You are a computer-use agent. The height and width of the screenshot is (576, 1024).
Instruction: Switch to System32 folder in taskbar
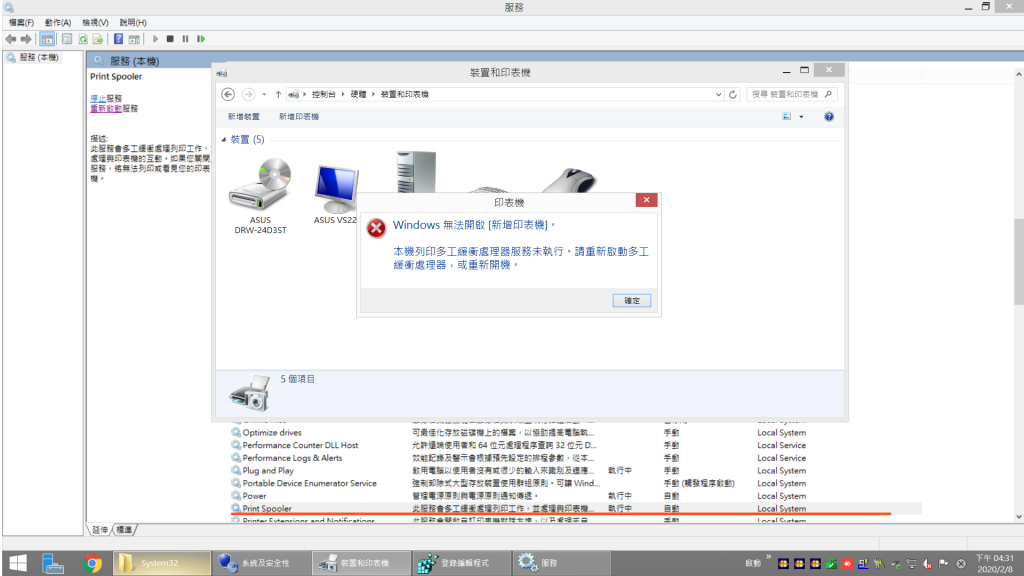(x=162, y=563)
